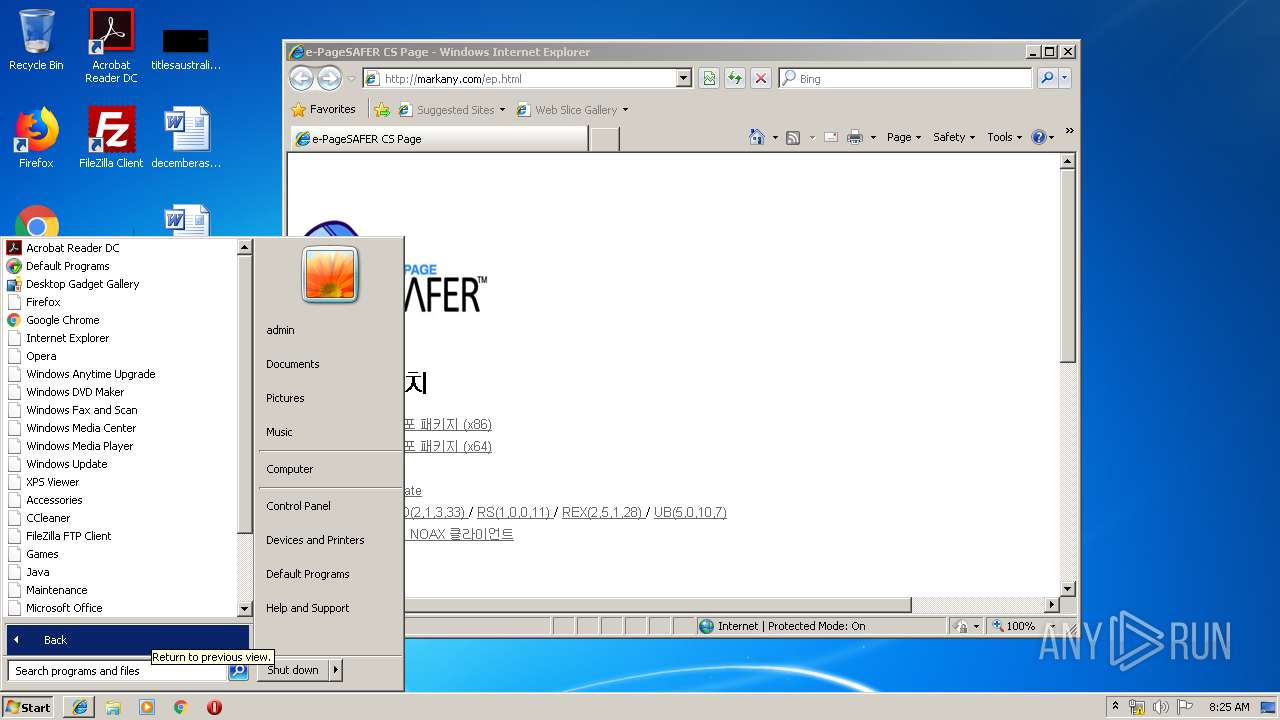Expand Shut down options arrow
1280x720 pixels.
(x=335, y=670)
